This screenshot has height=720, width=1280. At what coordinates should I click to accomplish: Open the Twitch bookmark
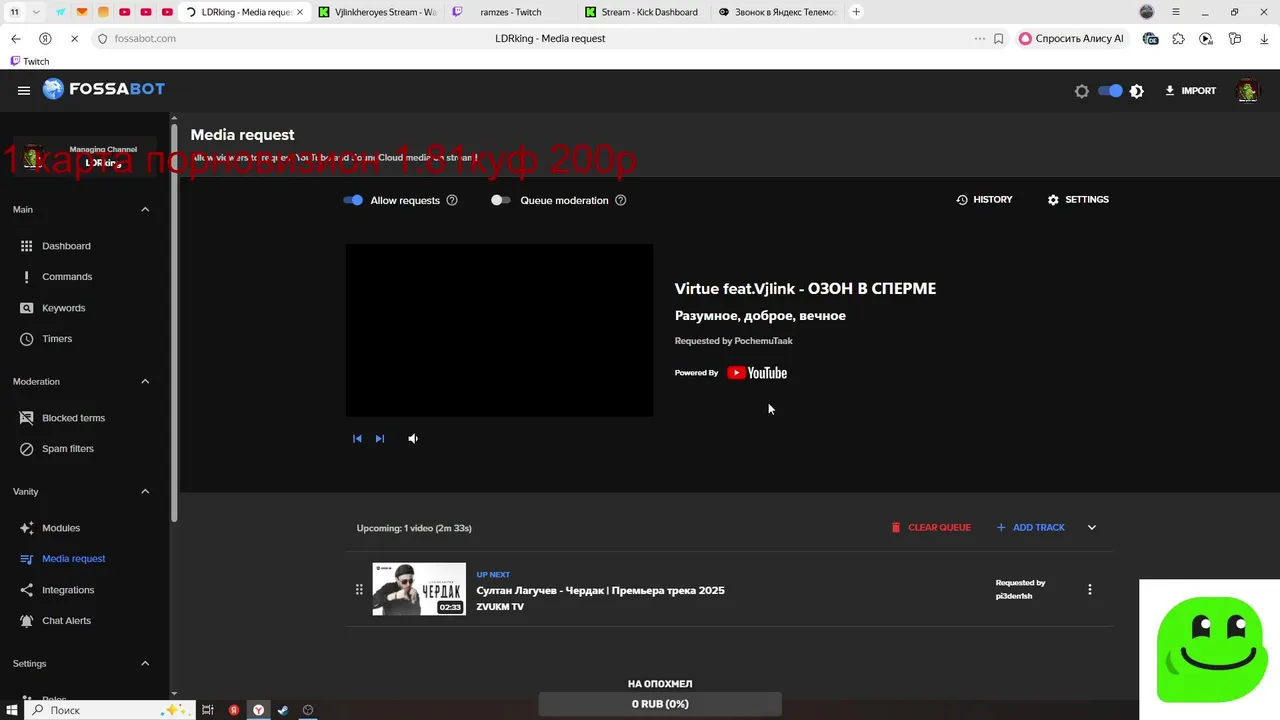point(29,61)
